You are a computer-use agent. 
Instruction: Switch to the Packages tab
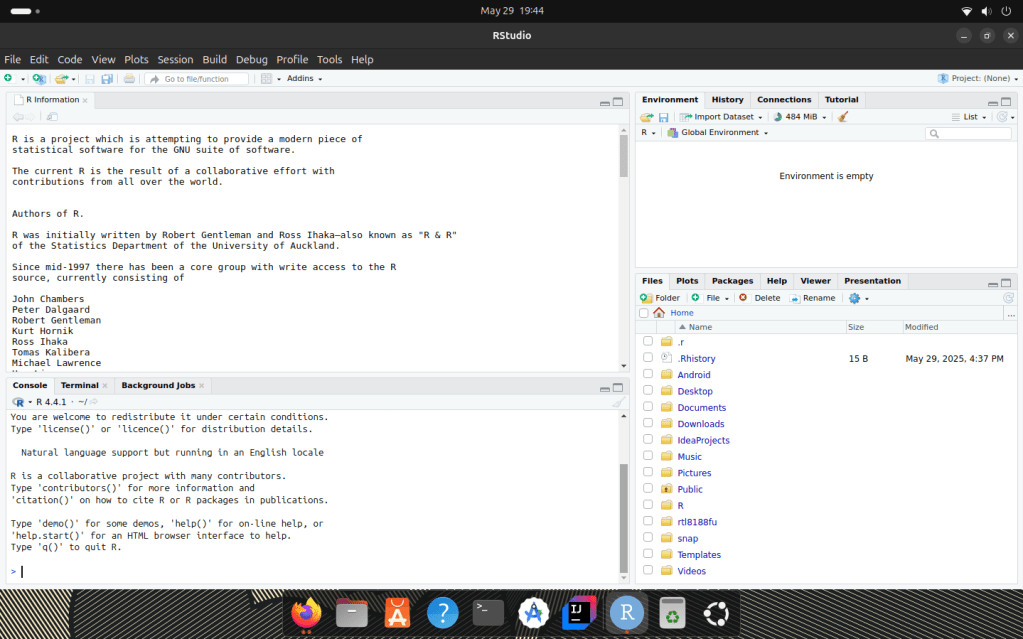[732, 281]
